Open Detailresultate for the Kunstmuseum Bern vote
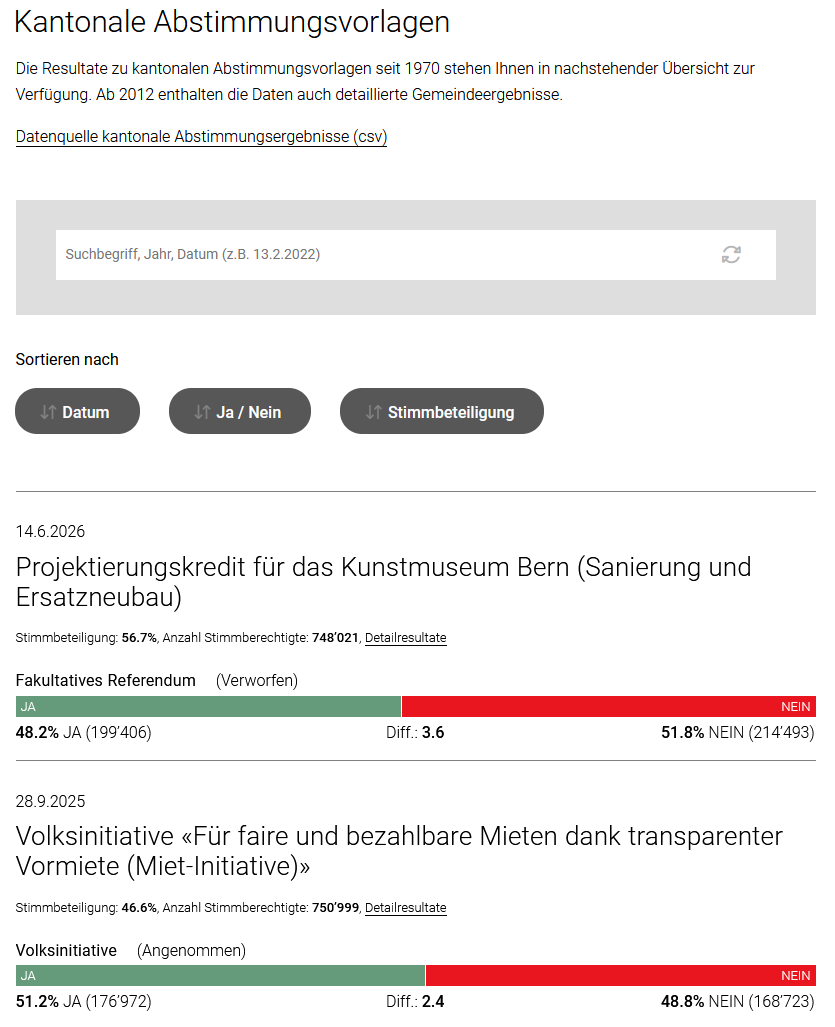 (405, 638)
